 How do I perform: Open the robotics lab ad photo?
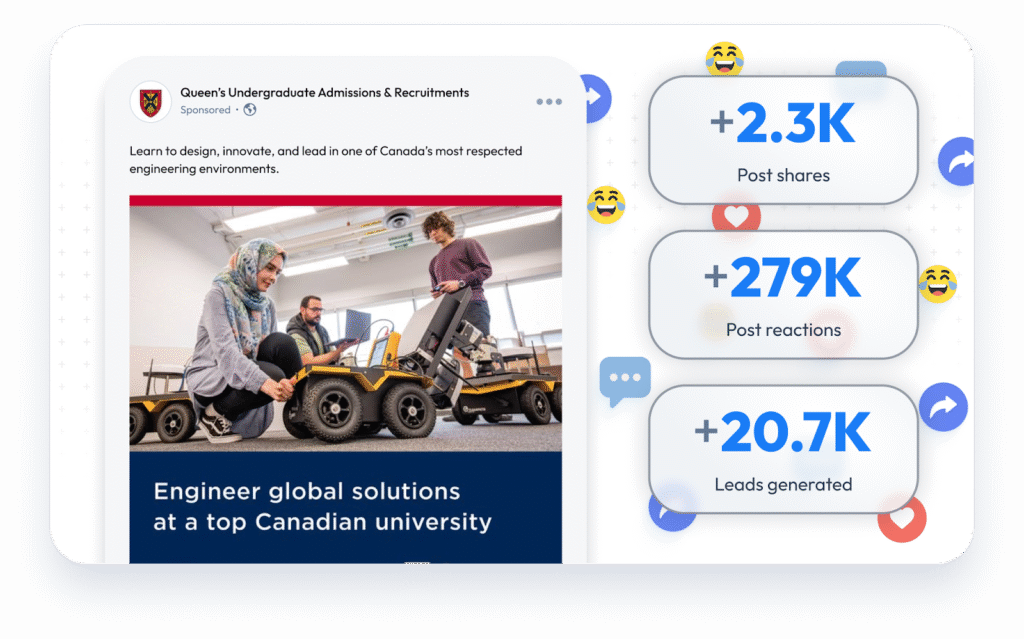[345, 329]
